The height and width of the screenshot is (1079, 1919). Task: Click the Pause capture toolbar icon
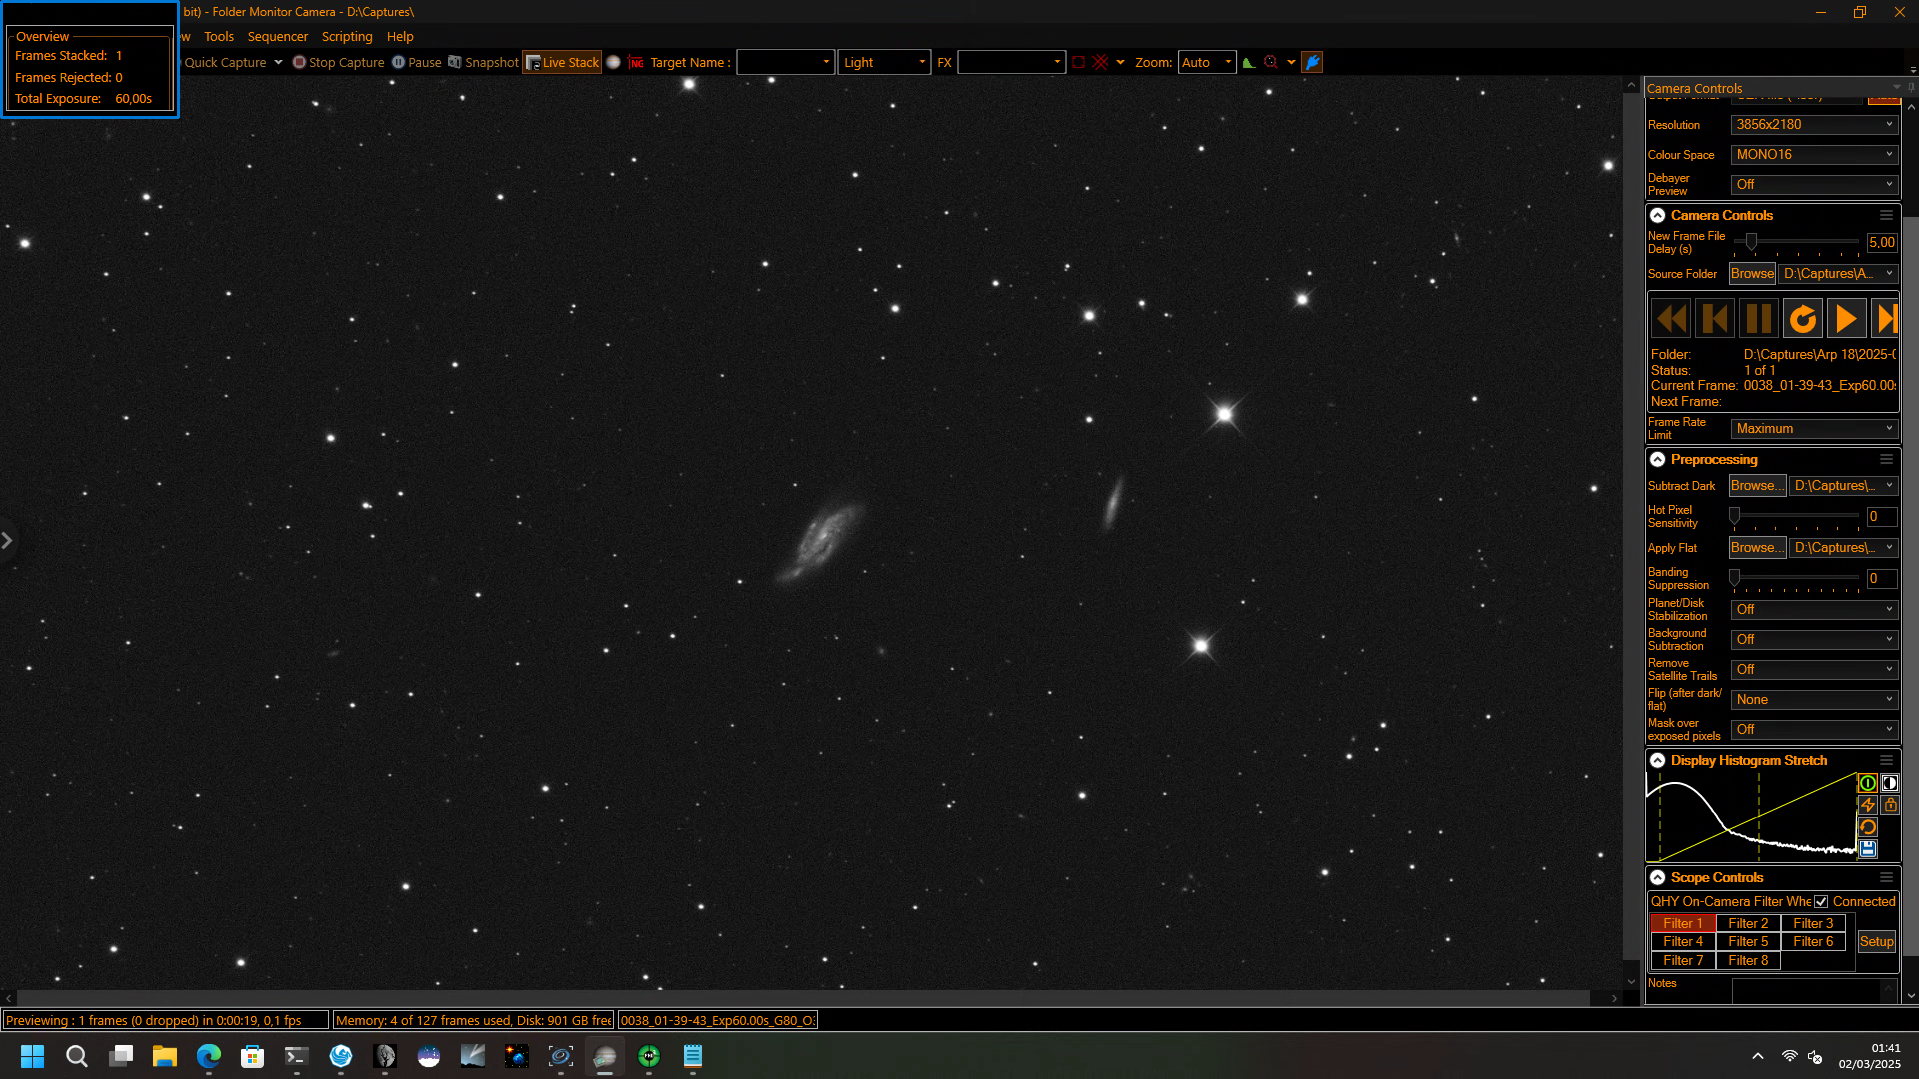coord(398,62)
